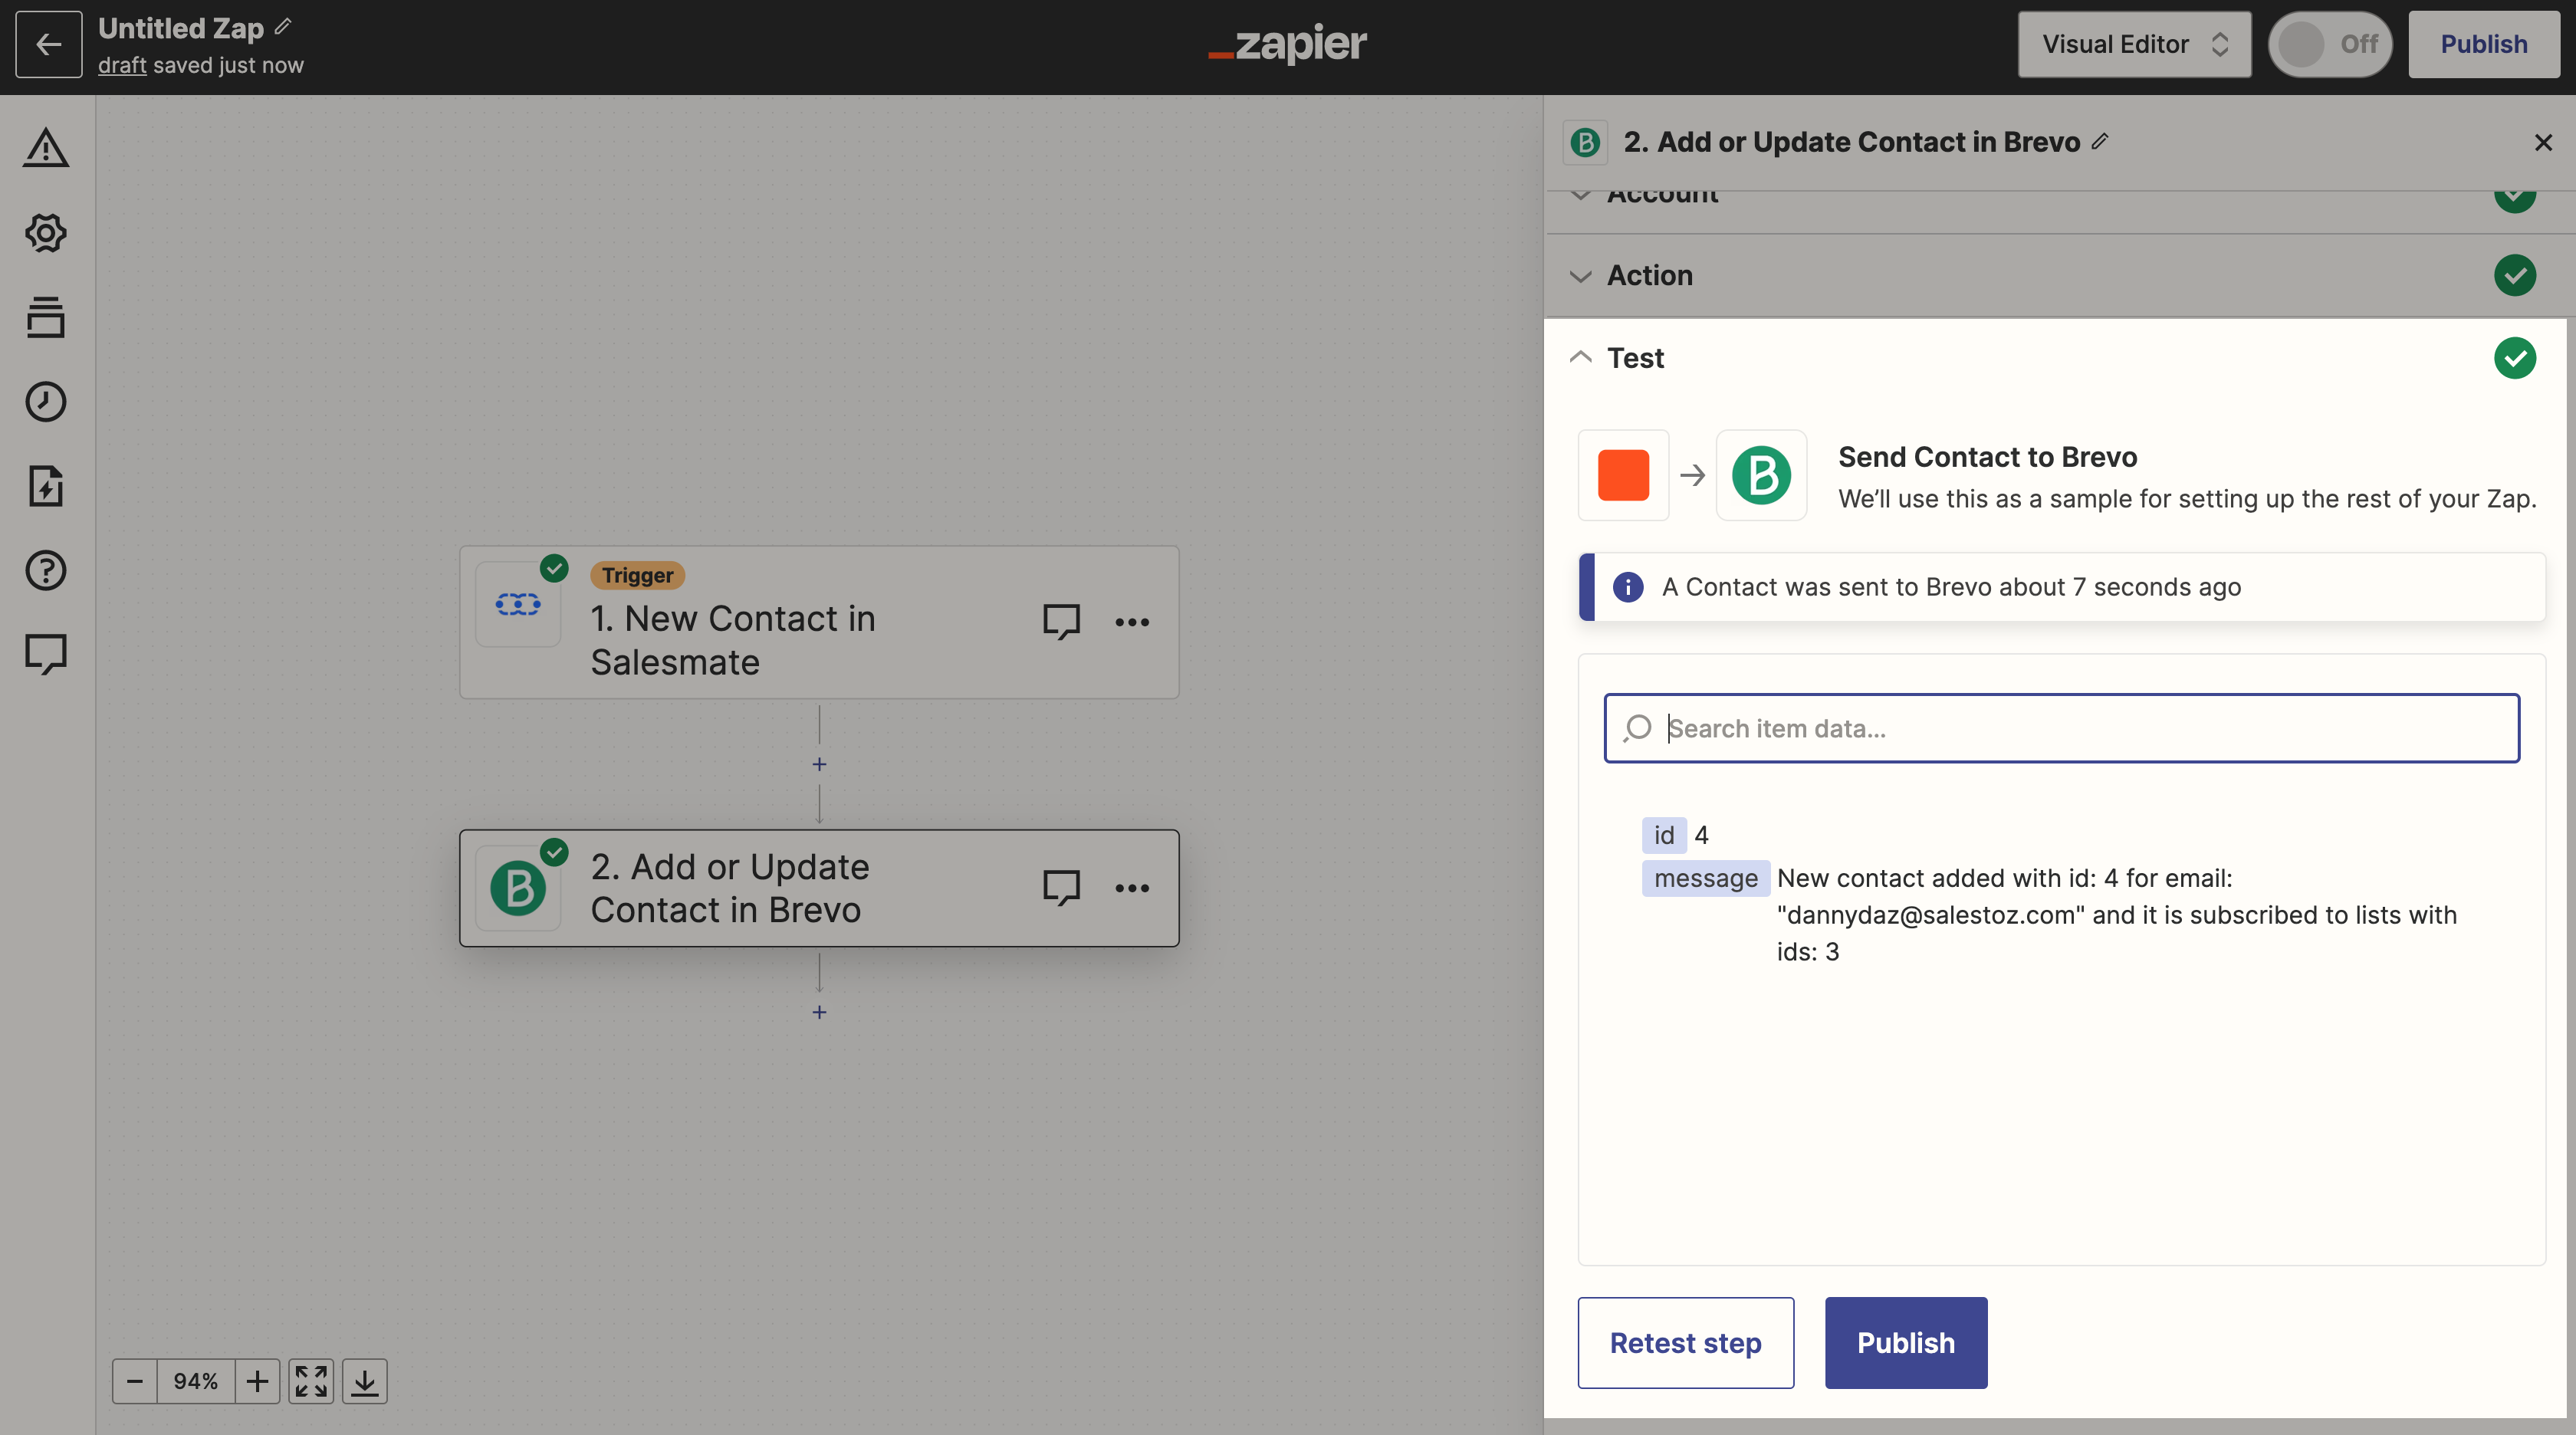Open Zap settings gear icon
The width and height of the screenshot is (2576, 1435).
46,233
